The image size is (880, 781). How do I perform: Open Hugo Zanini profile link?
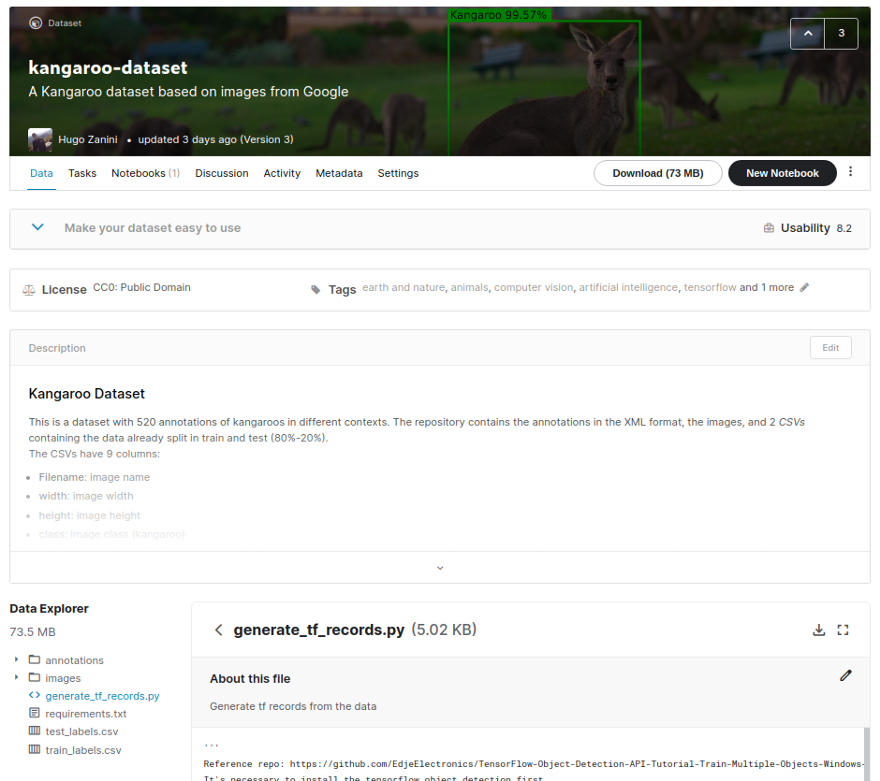click(x=88, y=140)
